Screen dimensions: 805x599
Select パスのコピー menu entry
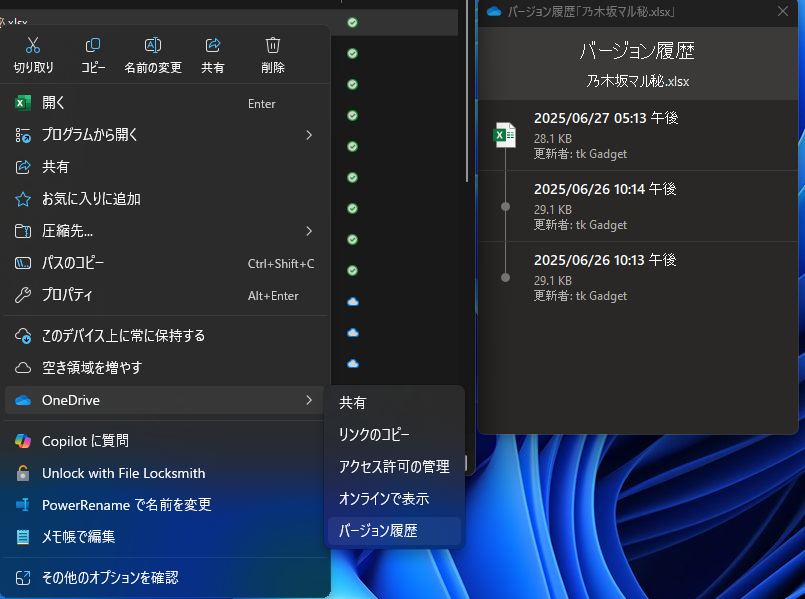[165, 263]
